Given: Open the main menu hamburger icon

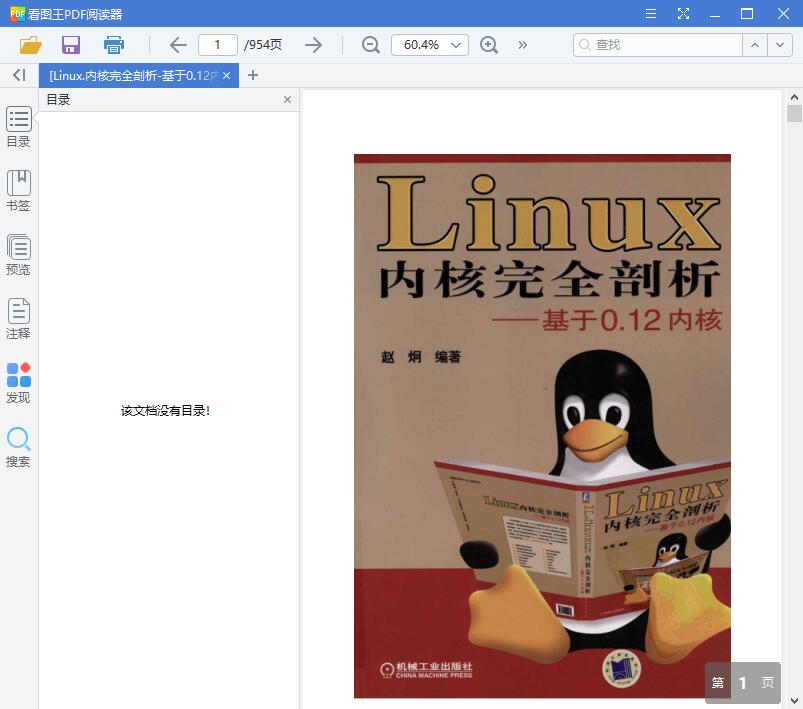Looking at the screenshot, I should click(651, 13).
